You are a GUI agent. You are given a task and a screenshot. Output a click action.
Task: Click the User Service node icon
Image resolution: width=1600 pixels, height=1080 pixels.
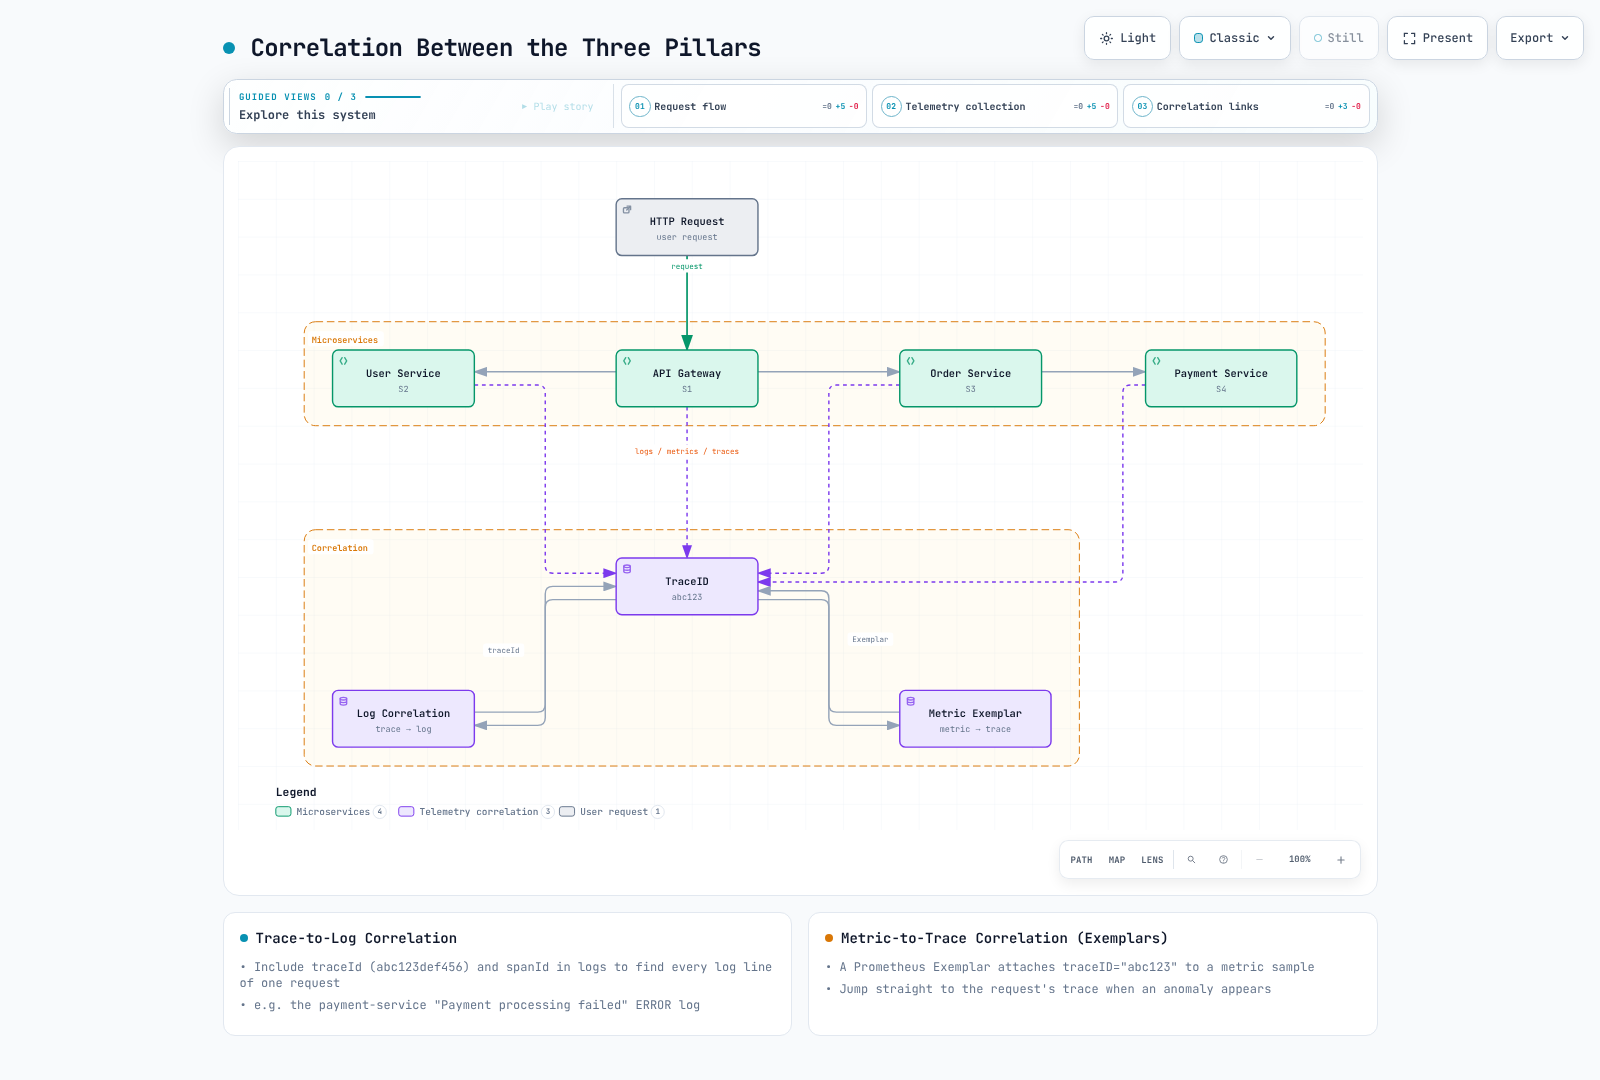(343, 361)
